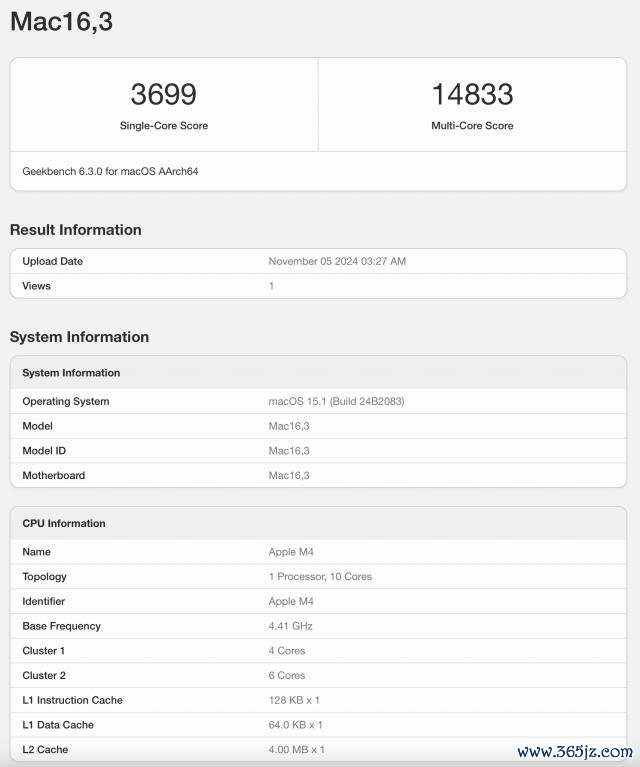The image size is (640, 767).
Task: Click the Single-Core Score label
Action: click(x=164, y=126)
